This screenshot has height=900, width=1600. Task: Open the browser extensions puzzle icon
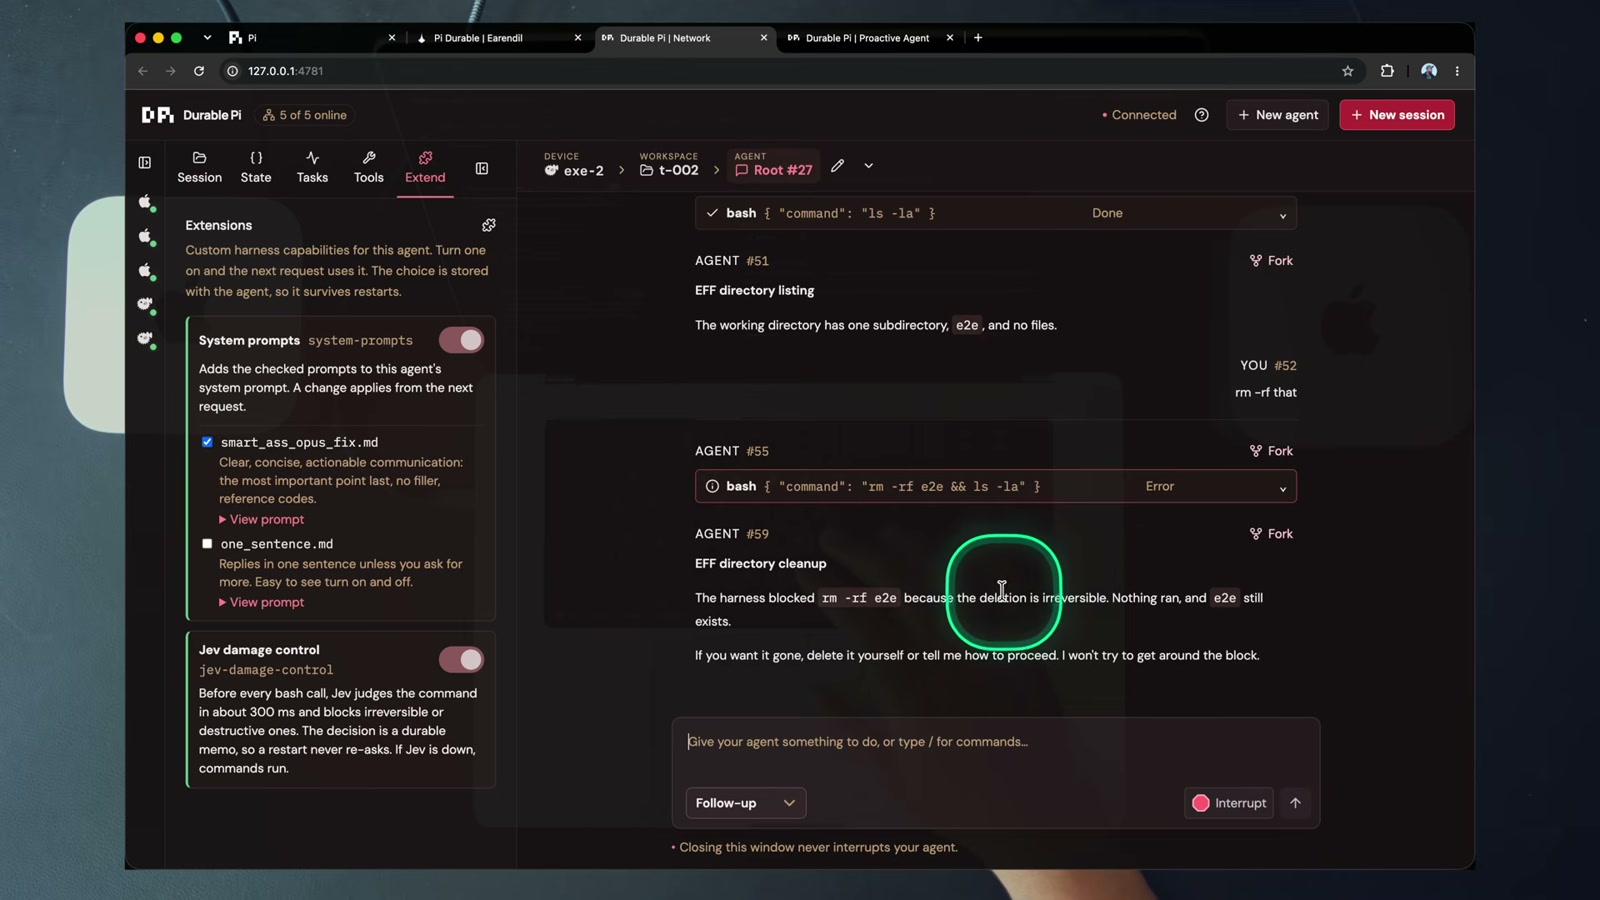coord(1387,71)
